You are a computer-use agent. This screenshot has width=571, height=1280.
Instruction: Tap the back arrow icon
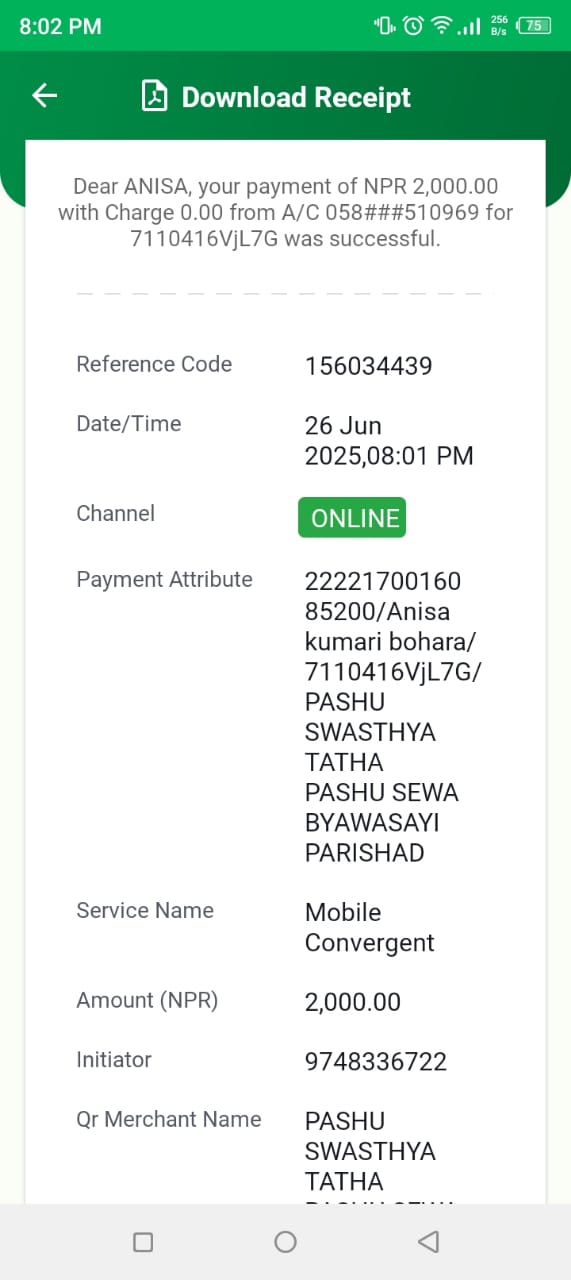coord(45,96)
